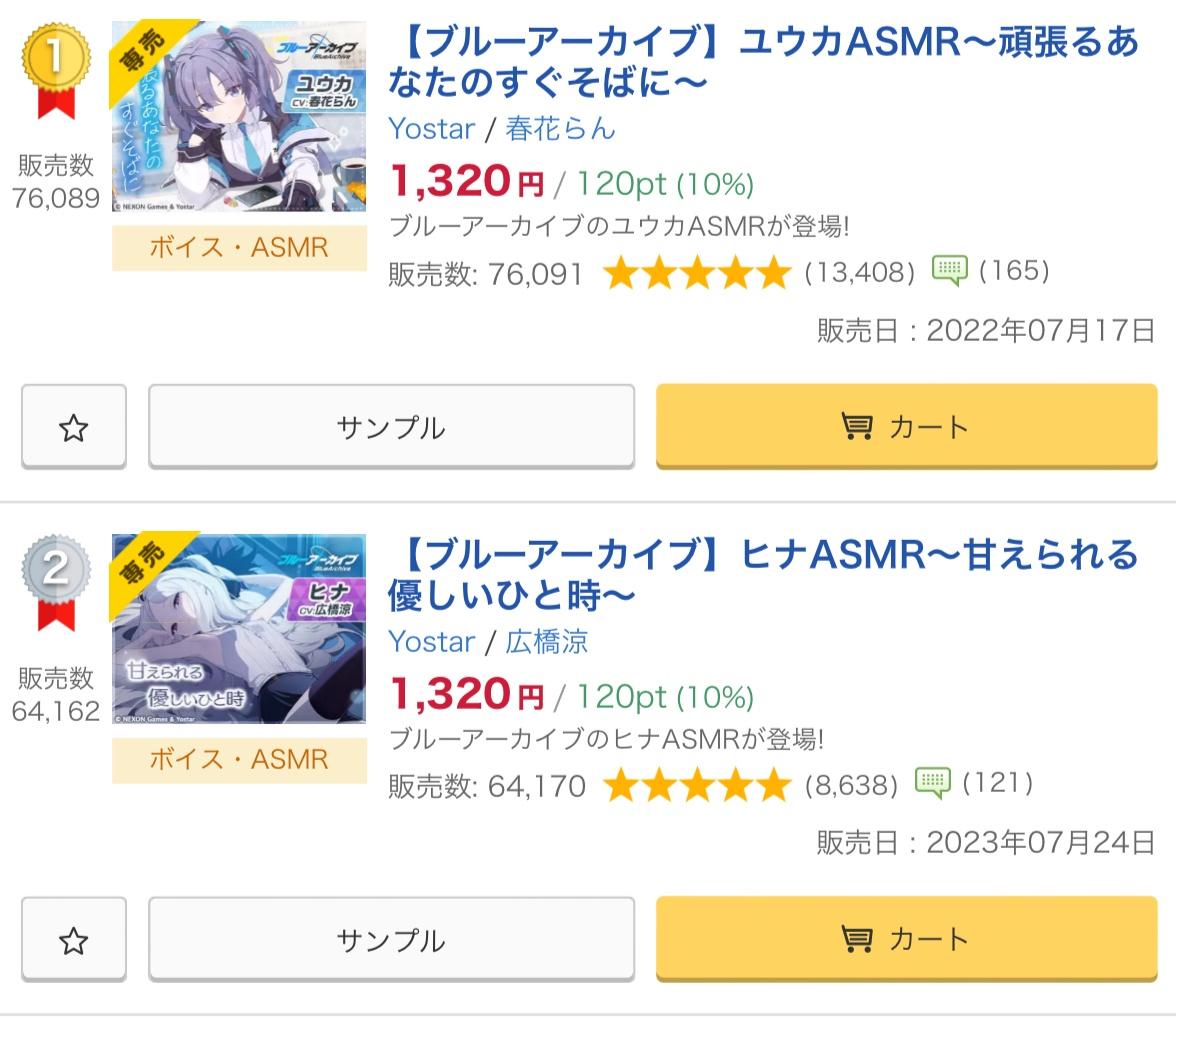Click the five-star rating for Hina ASMR
1179x1041 pixels.
(x=696, y=785)
